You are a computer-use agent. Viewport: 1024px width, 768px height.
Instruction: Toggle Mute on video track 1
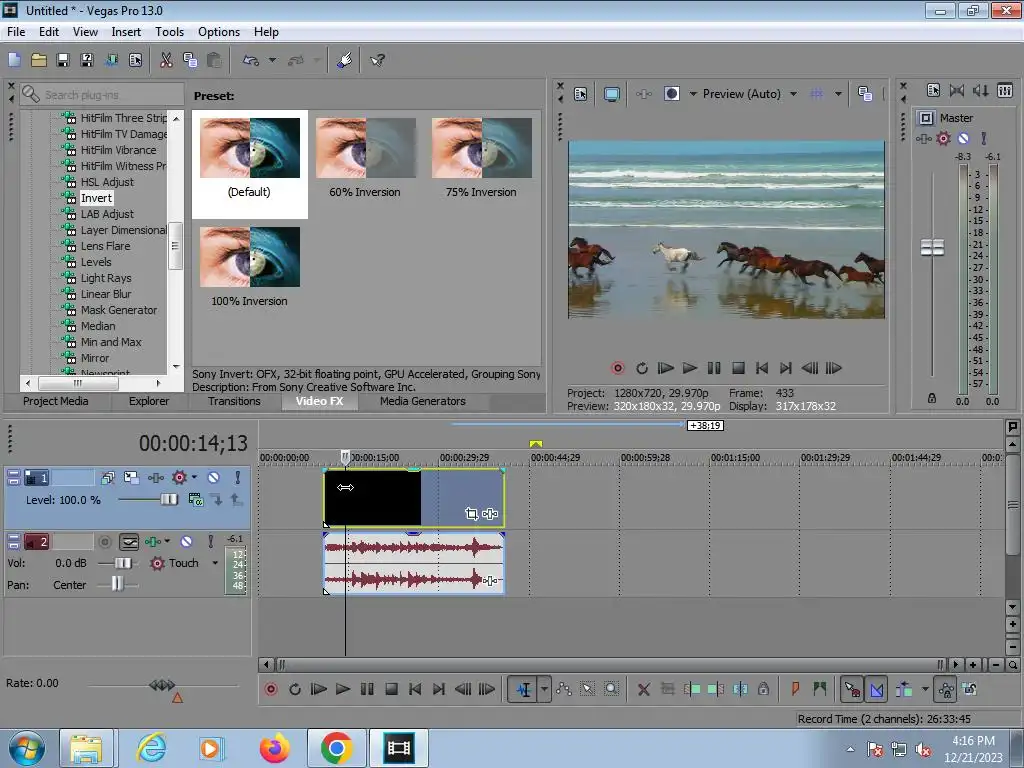coord(213,478)
